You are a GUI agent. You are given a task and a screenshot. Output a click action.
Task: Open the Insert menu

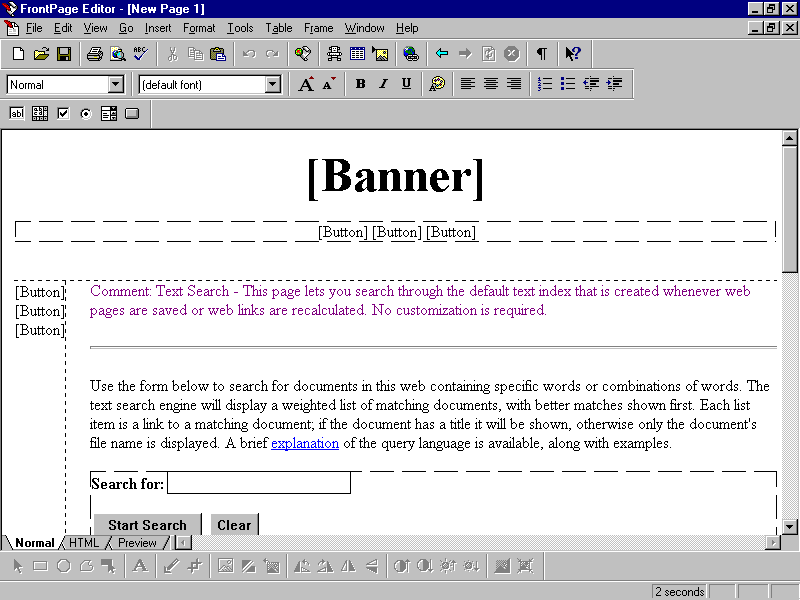point(158,28)
